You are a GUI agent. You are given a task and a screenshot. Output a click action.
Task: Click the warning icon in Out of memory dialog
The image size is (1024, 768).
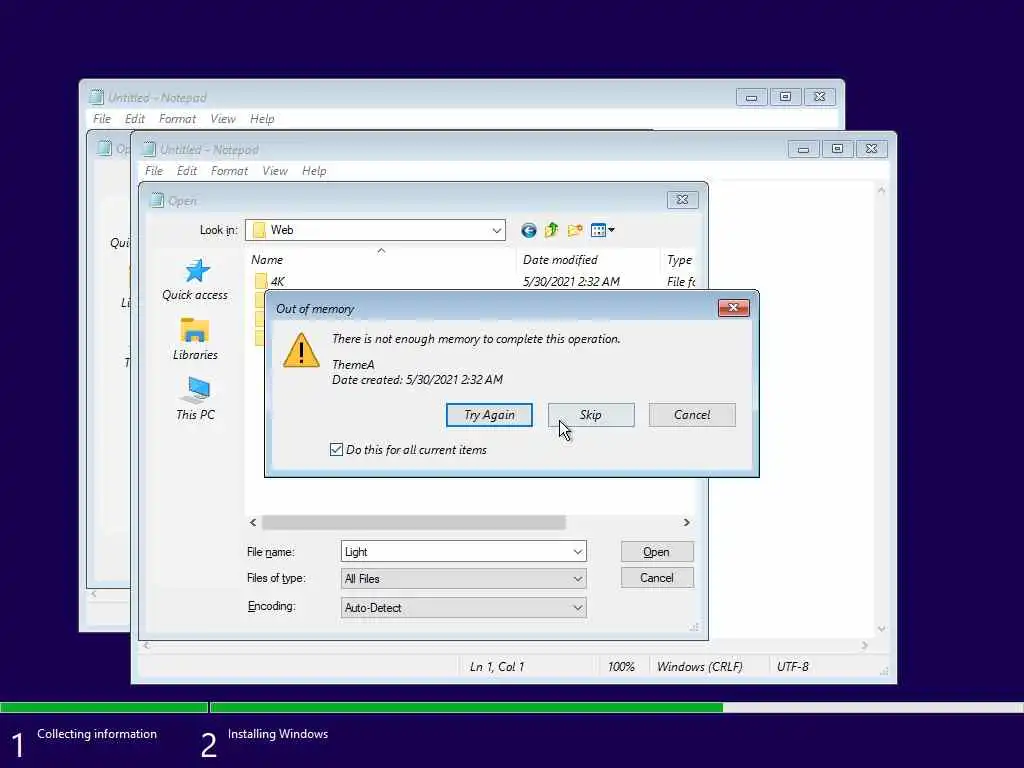(x=301, y=351)
